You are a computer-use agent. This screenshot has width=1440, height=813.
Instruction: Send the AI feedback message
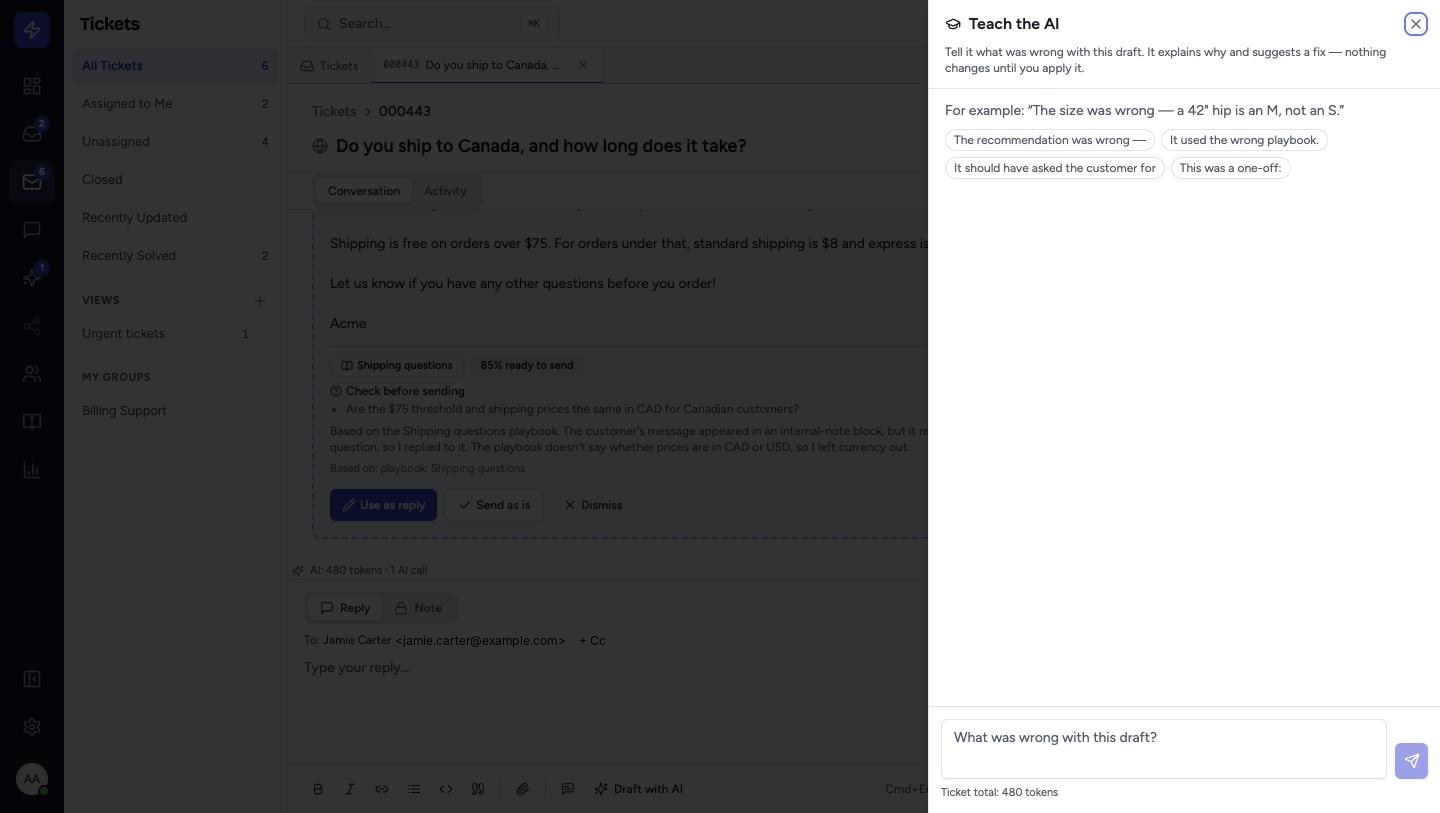1411,761
